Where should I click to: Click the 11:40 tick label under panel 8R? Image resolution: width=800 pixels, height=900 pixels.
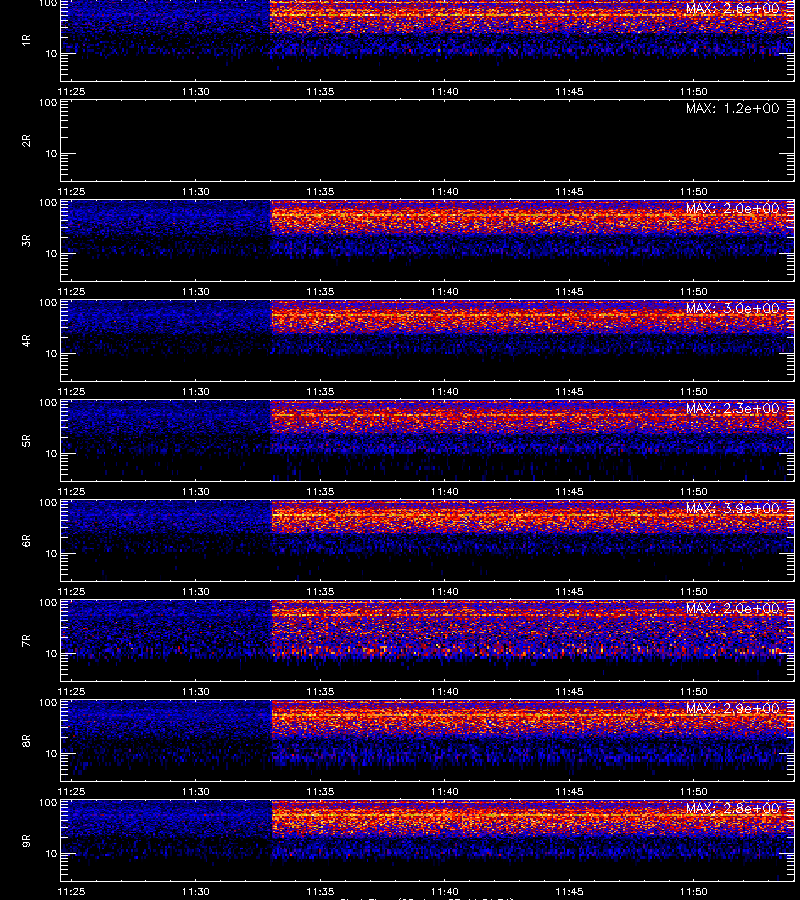tap(445, 792)
